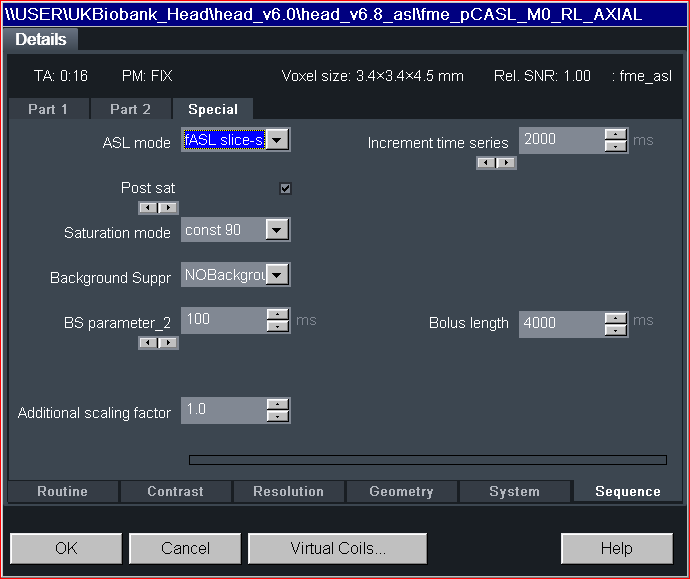Click left arrow under Post sat
Viewport: 690px width, 579px height.
[x=148, y=208]
